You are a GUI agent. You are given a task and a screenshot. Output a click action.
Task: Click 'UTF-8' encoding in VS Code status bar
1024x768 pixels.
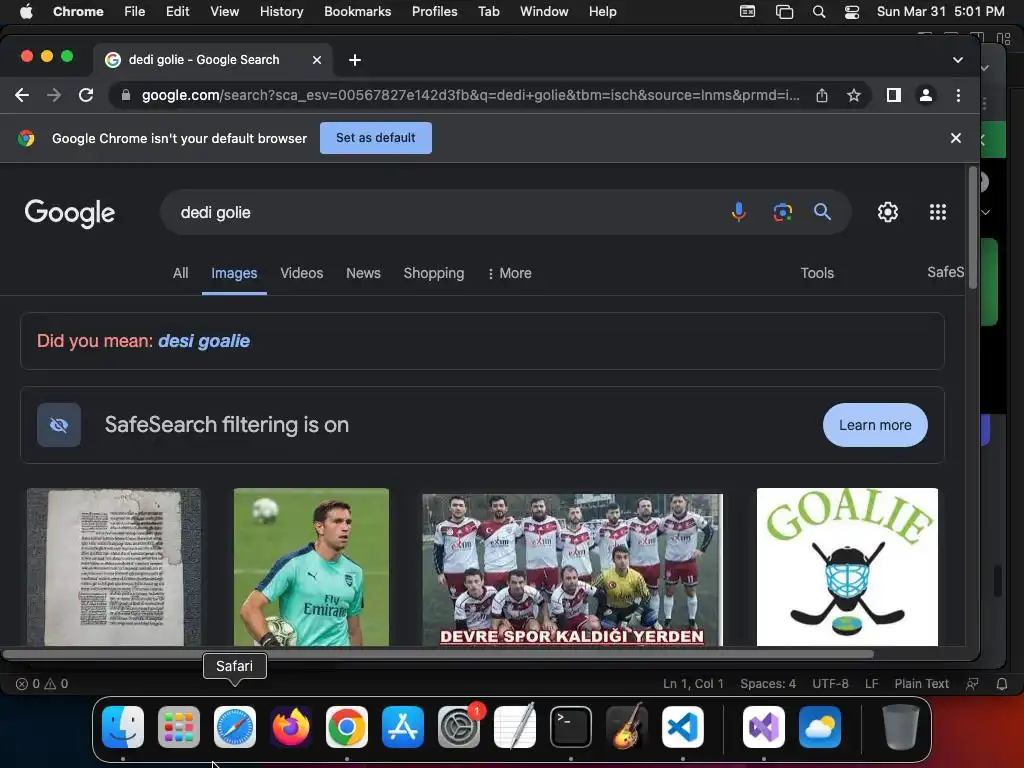830,684
